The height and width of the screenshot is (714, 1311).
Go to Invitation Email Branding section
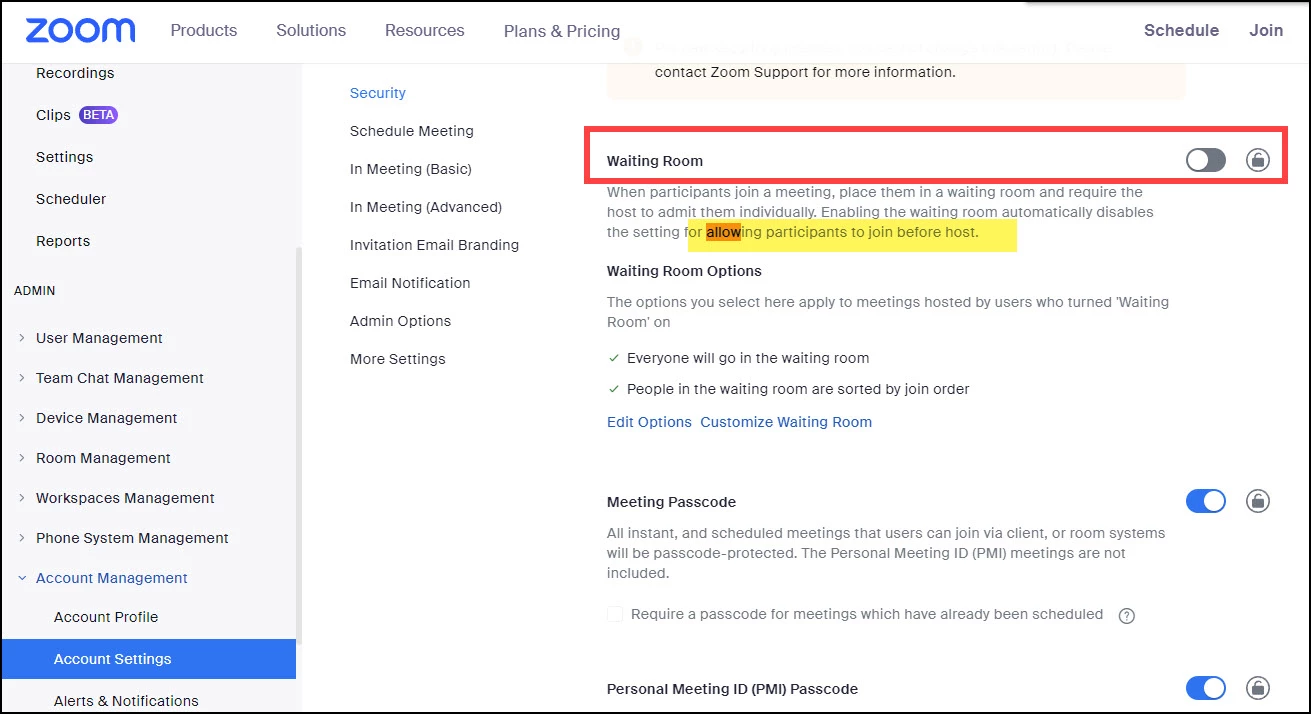[x=434, y=245]
